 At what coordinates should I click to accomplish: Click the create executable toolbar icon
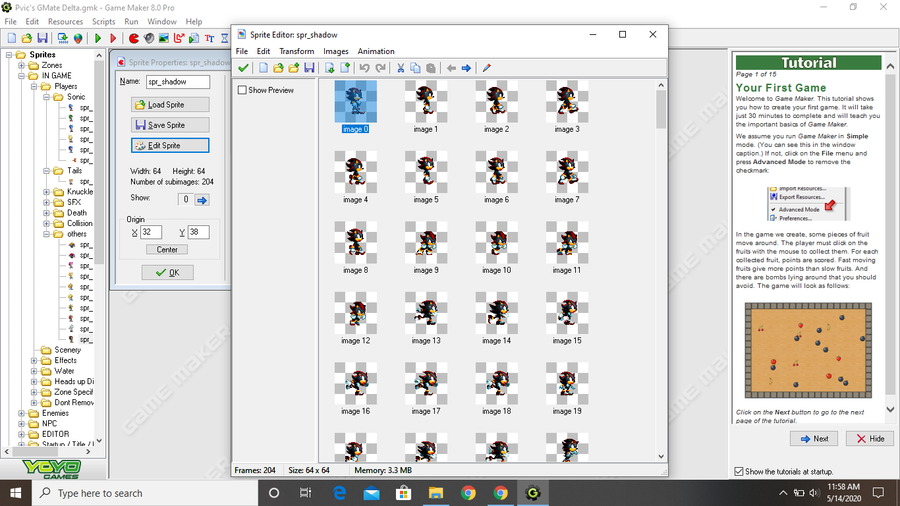pyautogui.click(x=63, y=38)
